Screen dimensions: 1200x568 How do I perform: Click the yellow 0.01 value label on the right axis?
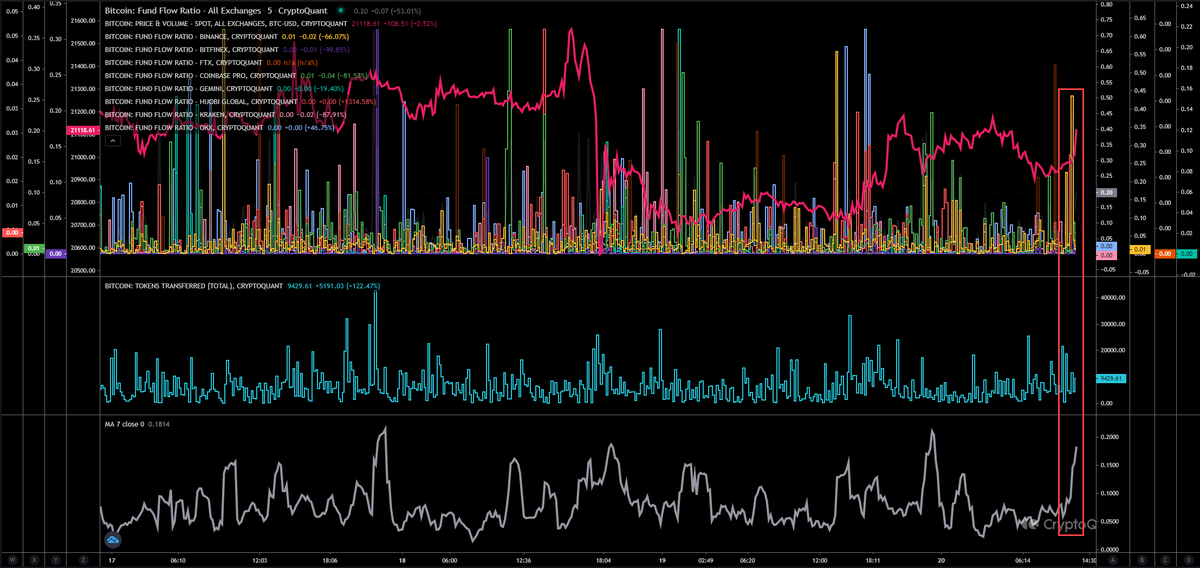point(1138,249)
